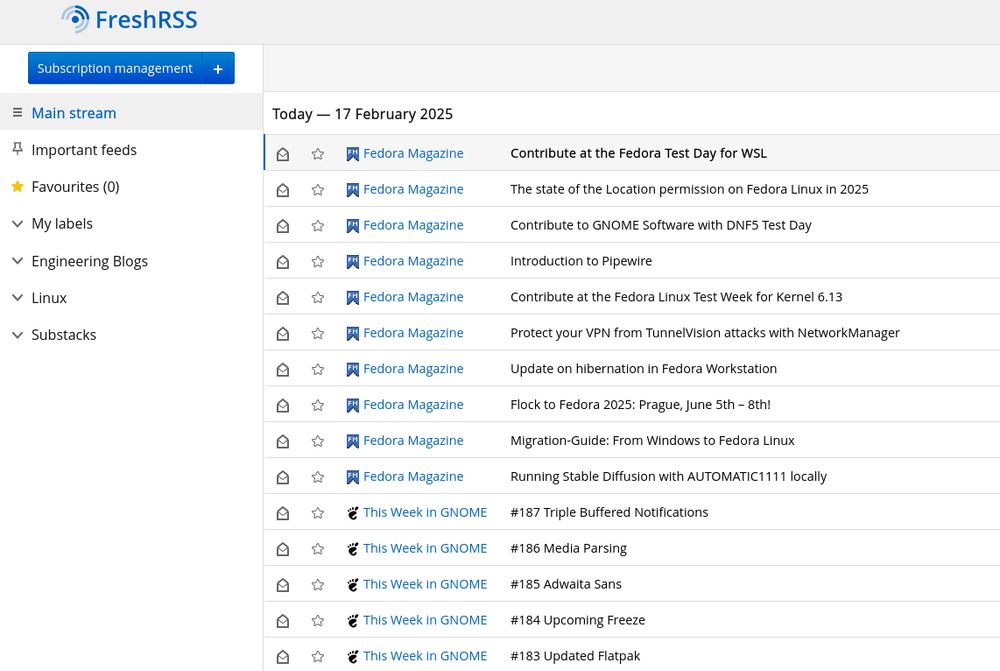
Task: Select Main stream in sidebar
Action: (x=74, y=113)
